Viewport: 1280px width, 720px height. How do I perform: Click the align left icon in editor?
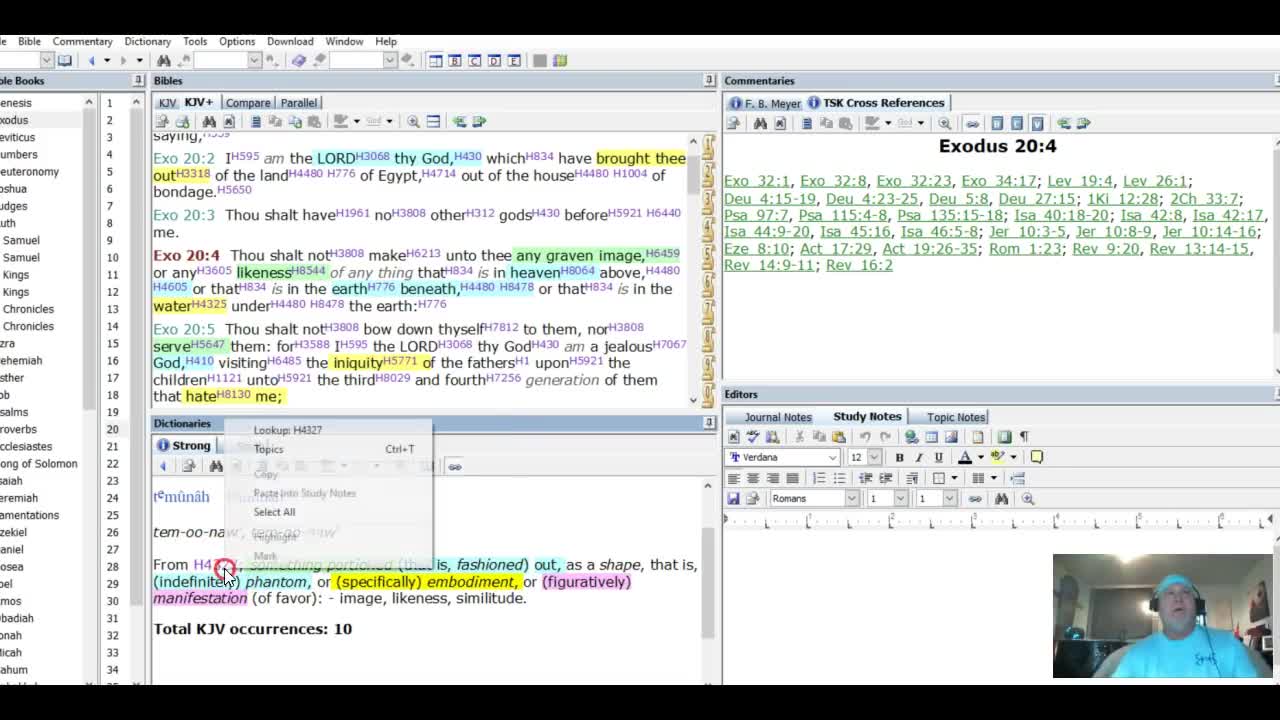point(734,478)
